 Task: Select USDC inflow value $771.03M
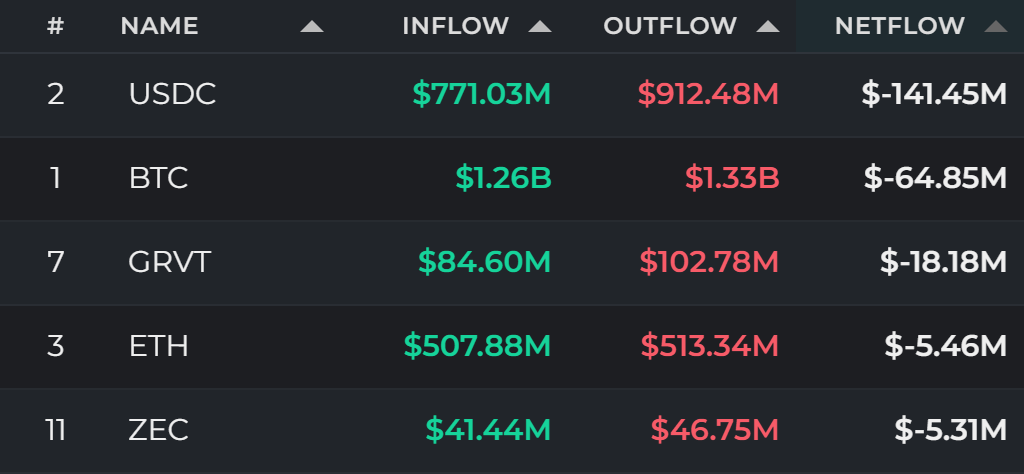(482, 95)
